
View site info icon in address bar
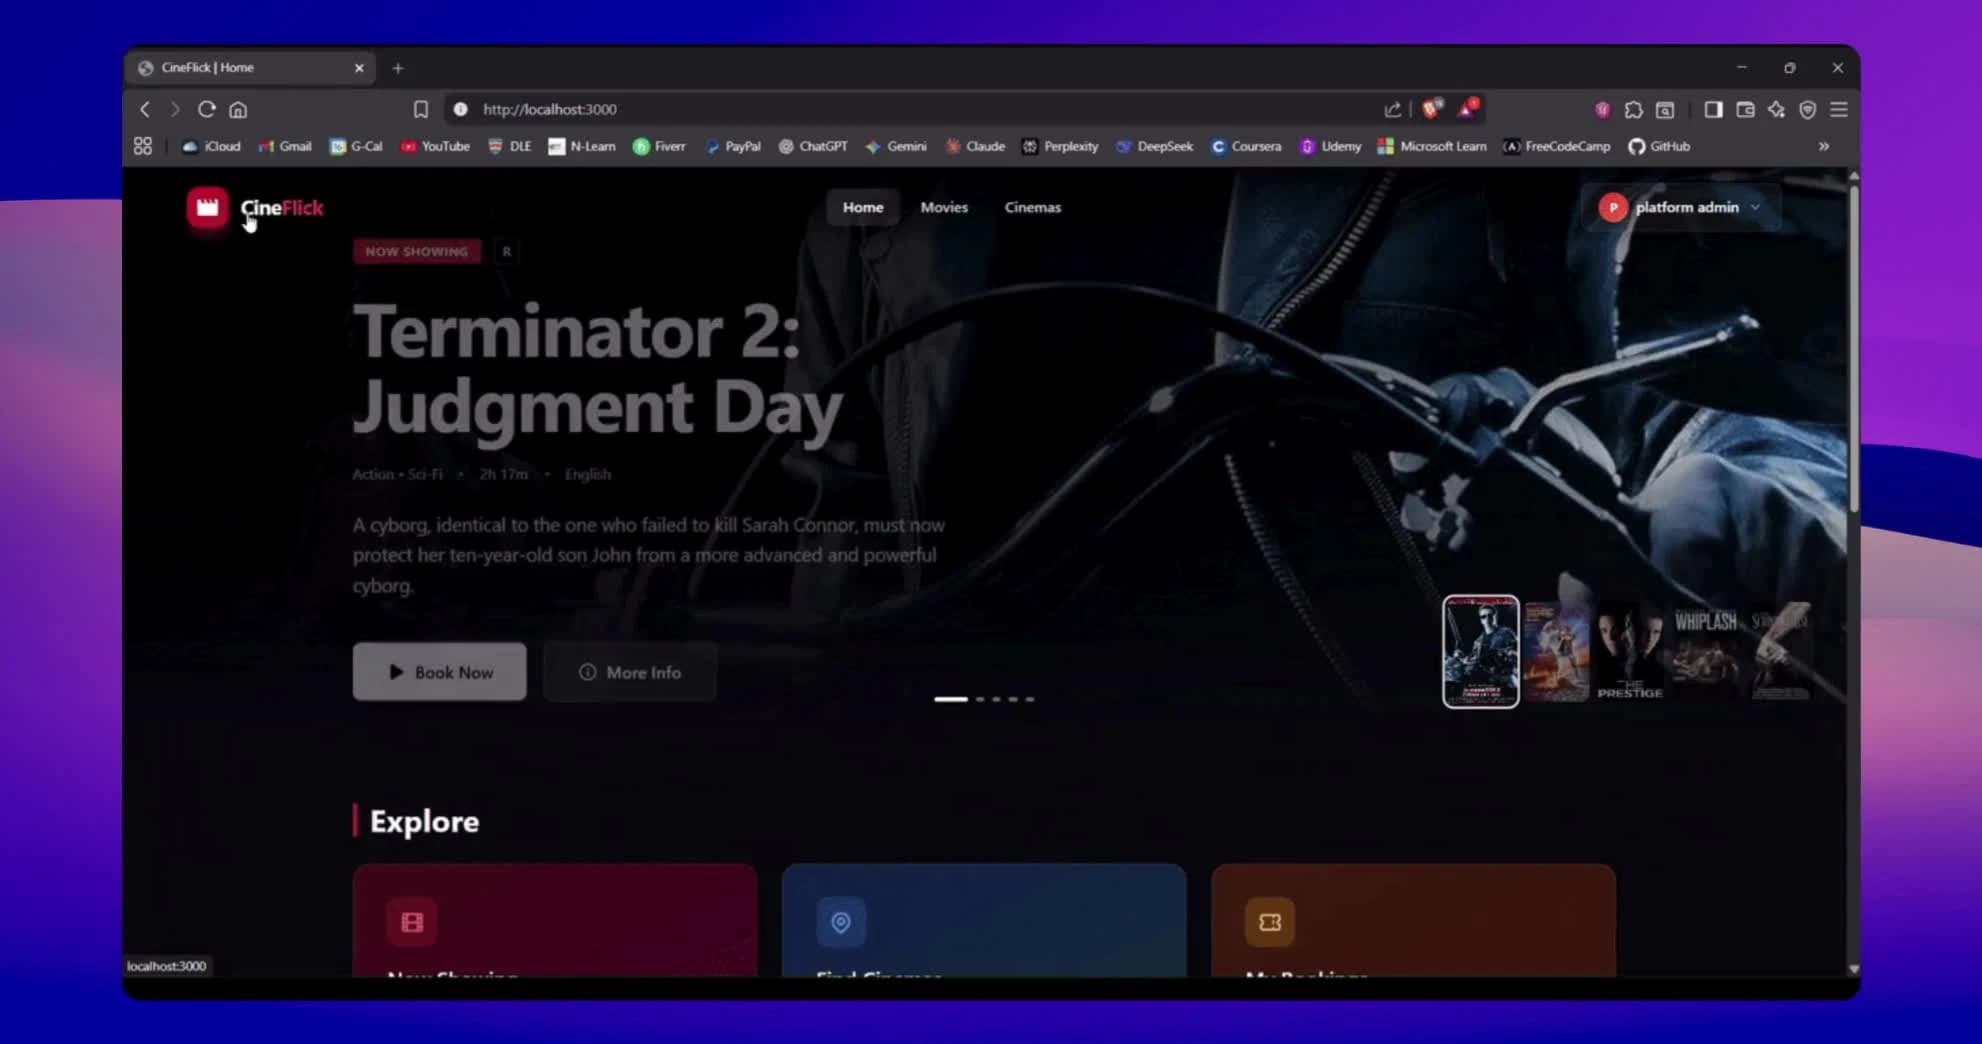(x=460, y=109)
